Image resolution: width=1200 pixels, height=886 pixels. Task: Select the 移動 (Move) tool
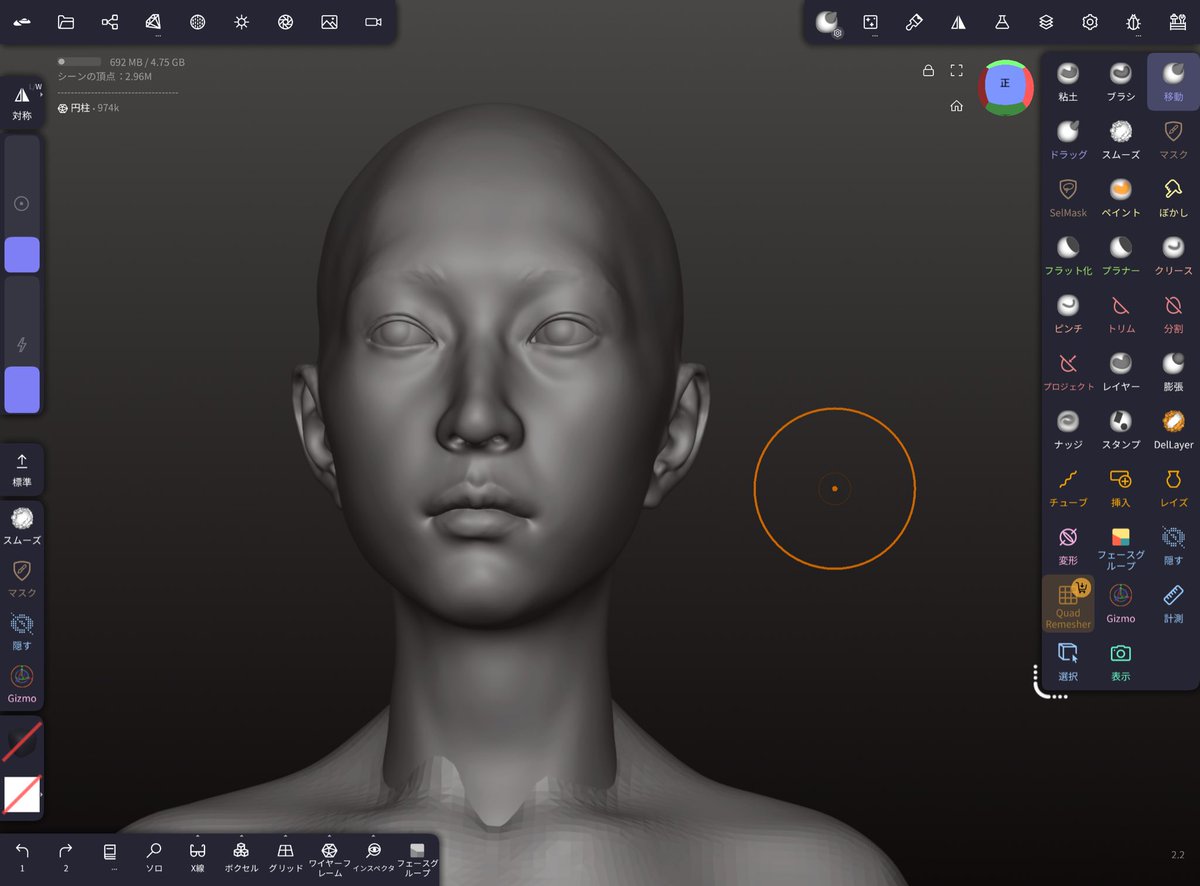1173,81
